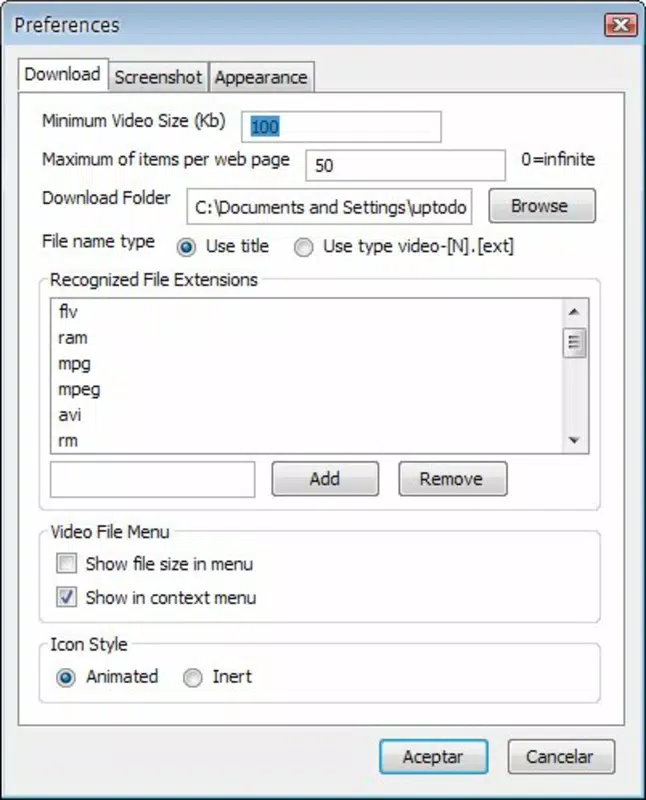
Task: Enable Show file size in menu
Action: pyautogui.click(x=67, y=564)
